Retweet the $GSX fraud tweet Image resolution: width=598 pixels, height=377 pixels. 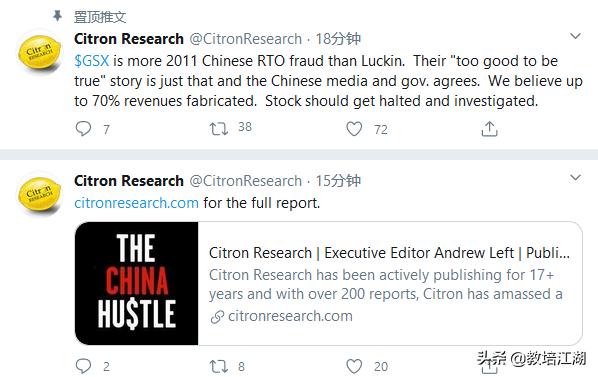point(219,129)
